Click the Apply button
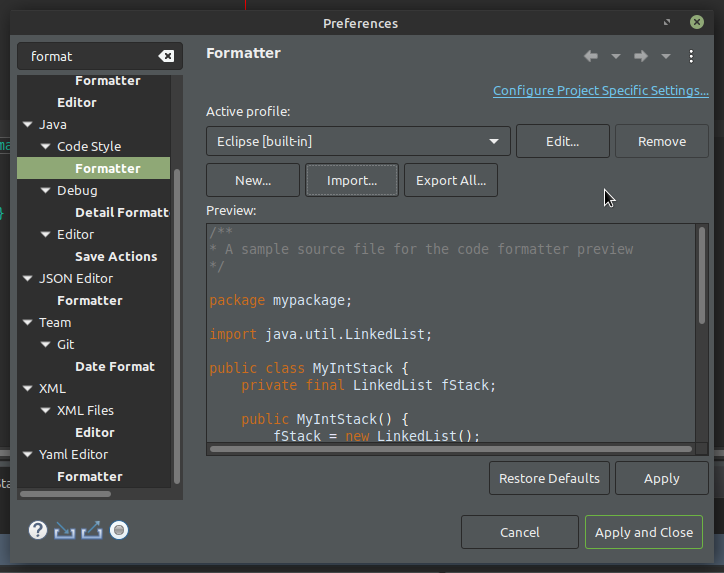This screenshot has height=573, width=724. [x=662, y=478]
